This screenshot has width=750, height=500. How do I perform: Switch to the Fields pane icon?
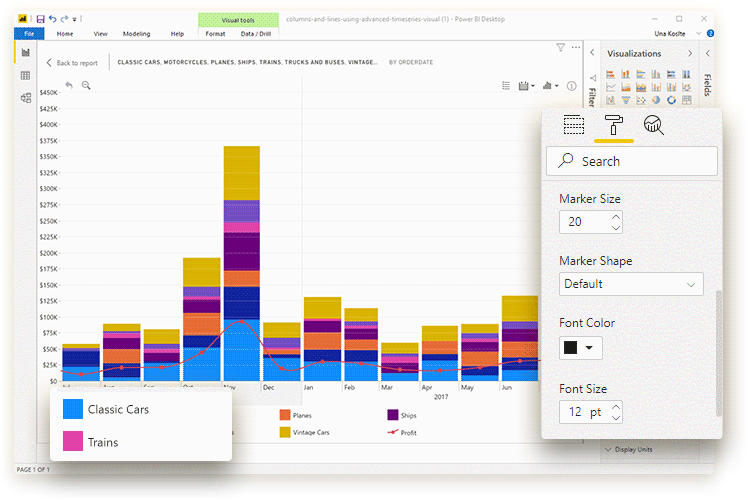coord(573,125)
